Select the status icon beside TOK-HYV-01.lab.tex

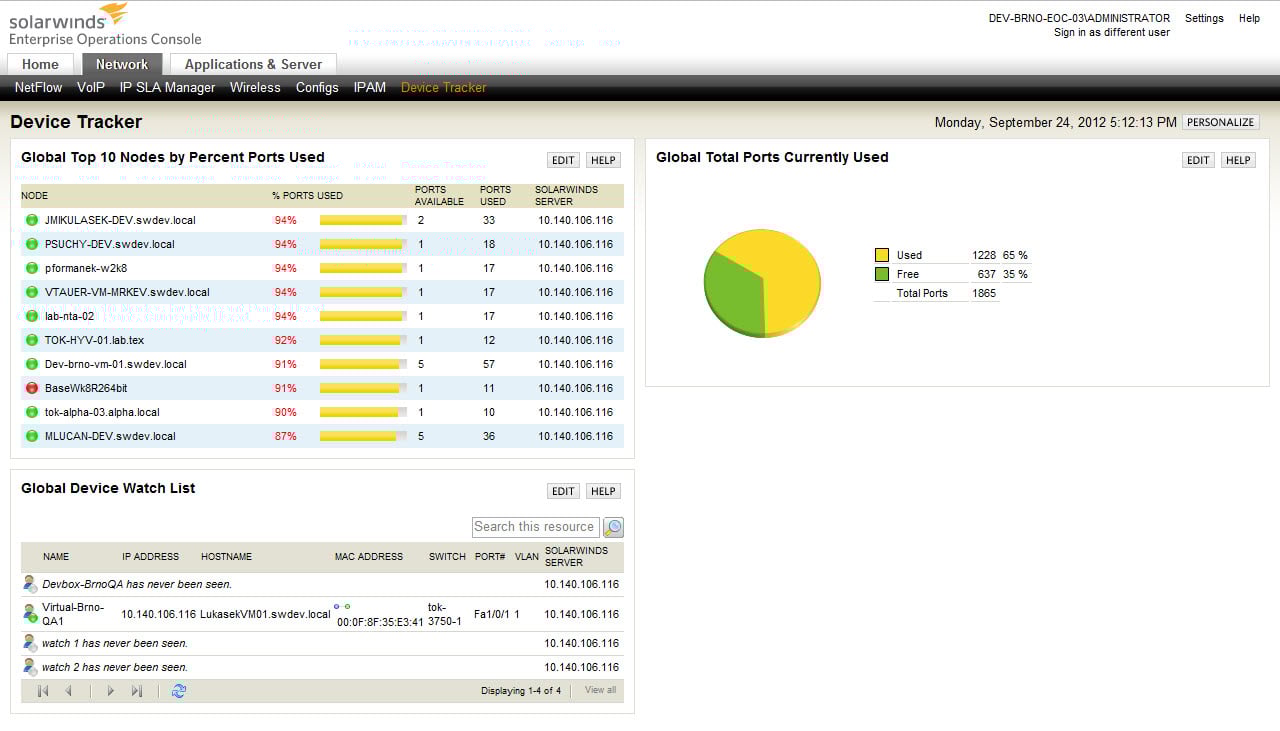click(x=32, y=340)
